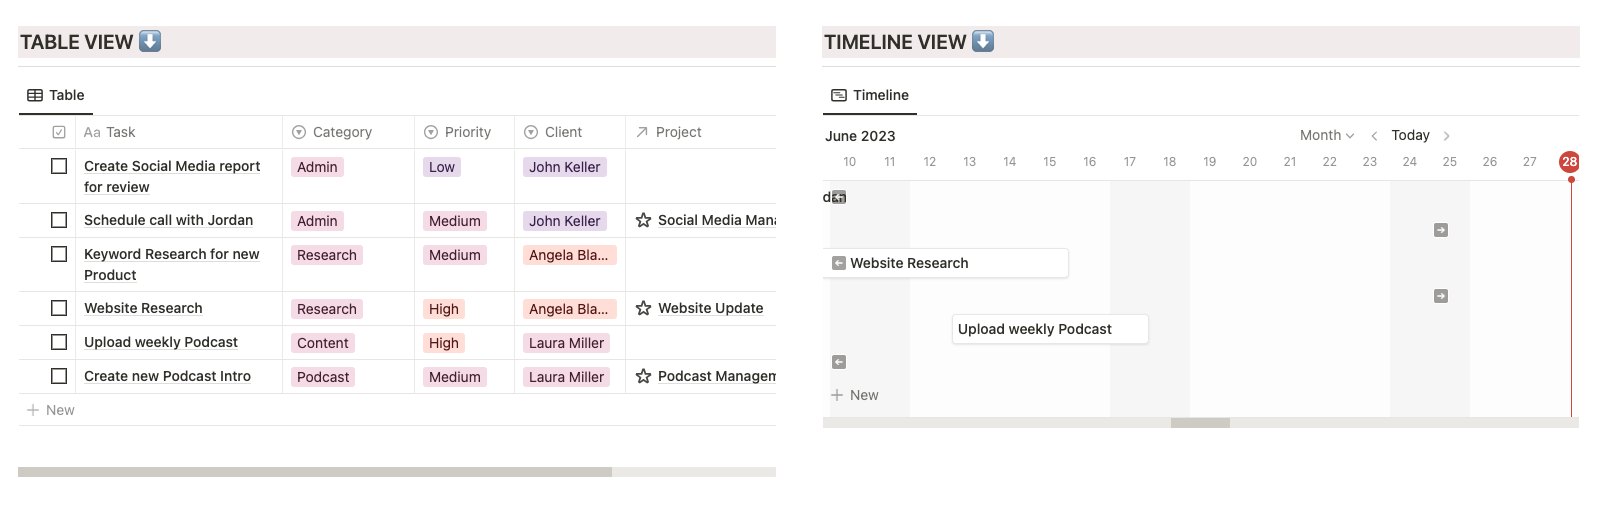Check the Schedule call with Jordan checkbox
Viewport: 1600px width, 505px height.
(59, 220)
